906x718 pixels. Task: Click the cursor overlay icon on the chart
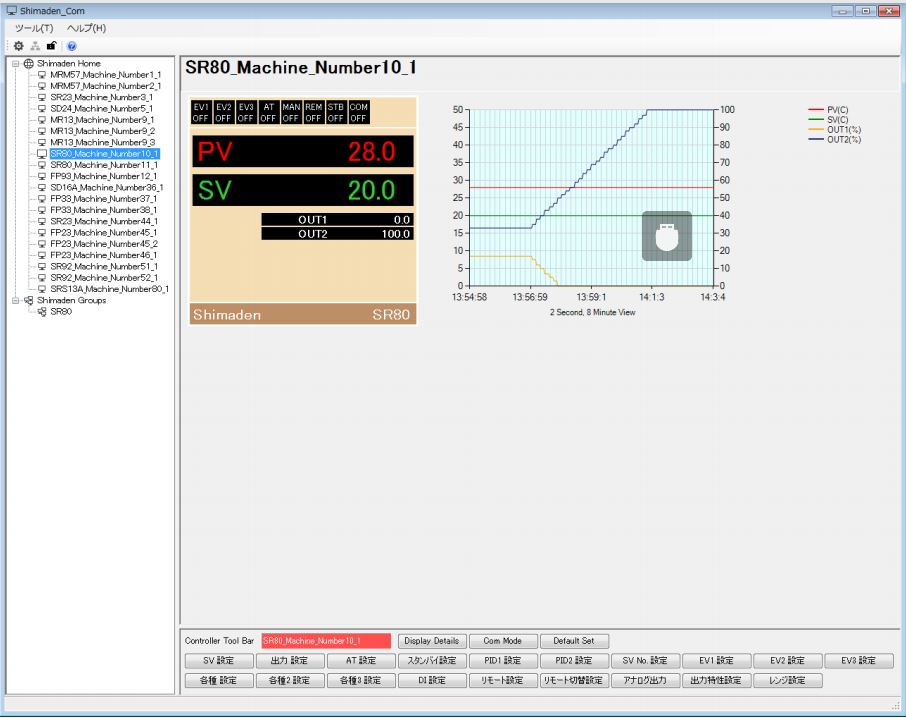click(x=666, y=236)
